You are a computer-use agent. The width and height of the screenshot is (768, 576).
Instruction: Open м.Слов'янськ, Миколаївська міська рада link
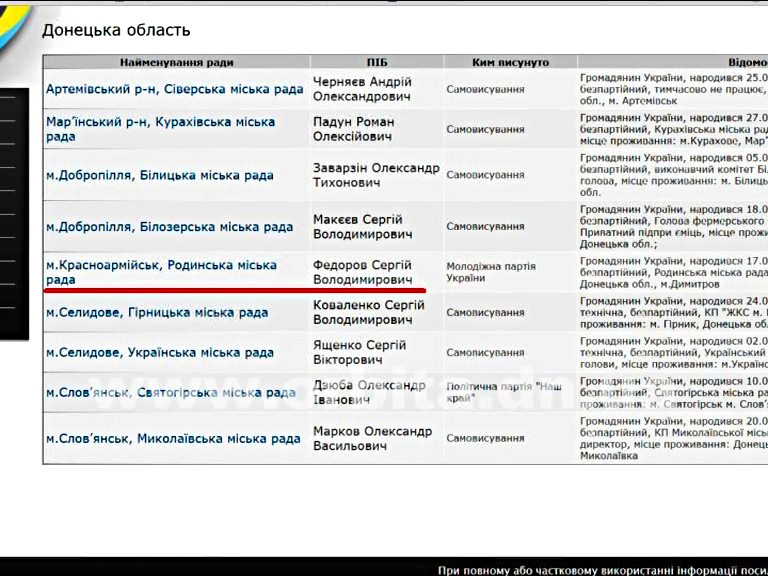(x=173, y=438)
